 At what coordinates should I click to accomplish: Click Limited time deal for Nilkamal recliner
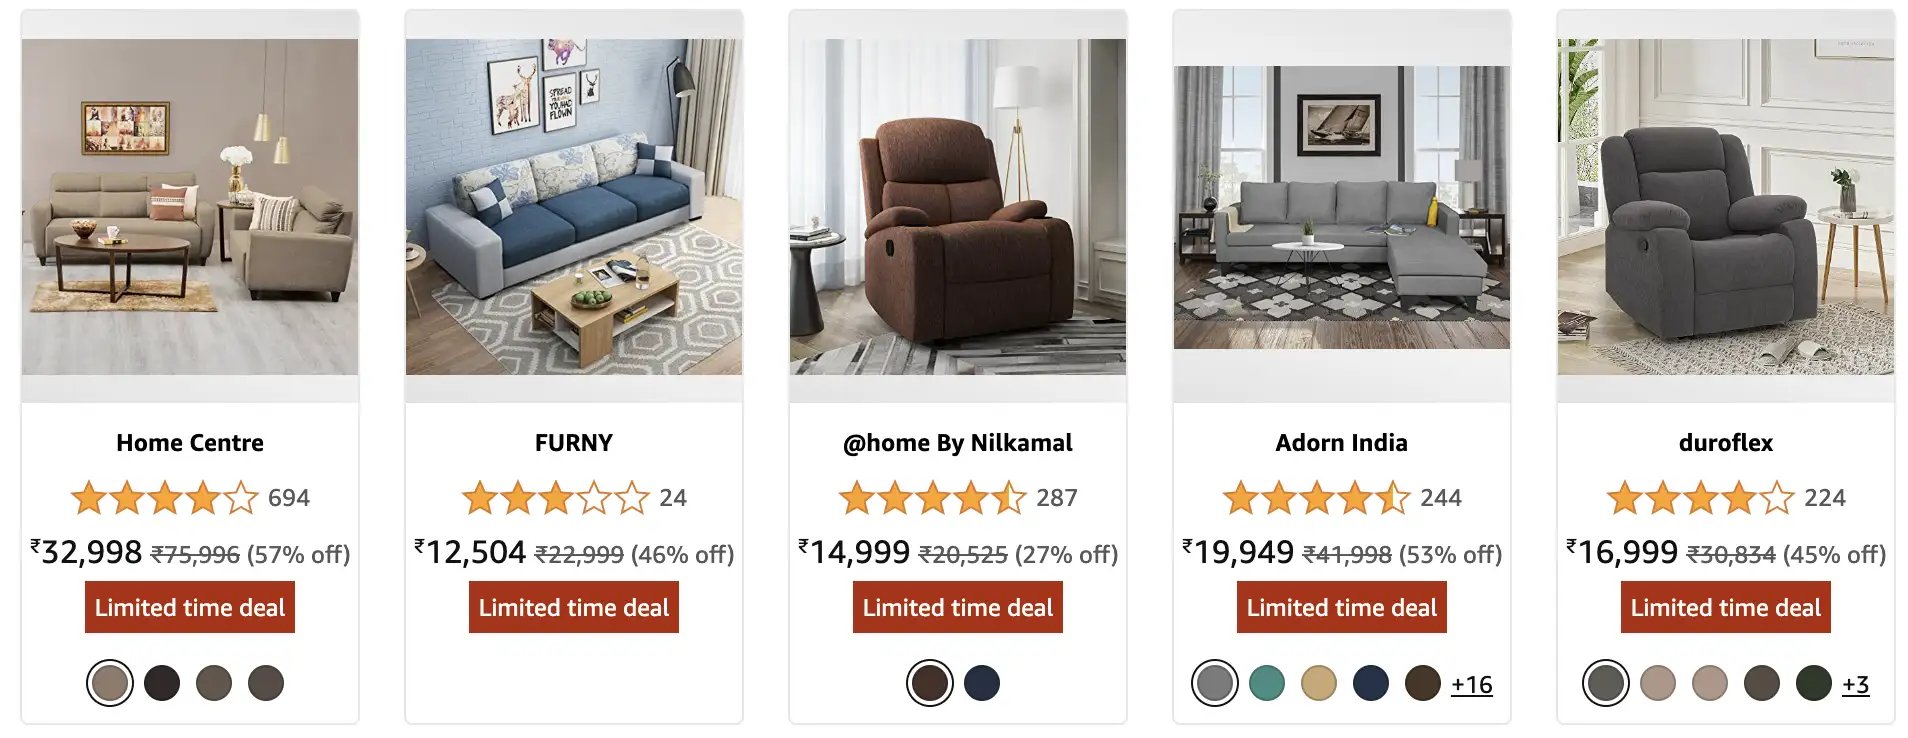tap(957, 606)
